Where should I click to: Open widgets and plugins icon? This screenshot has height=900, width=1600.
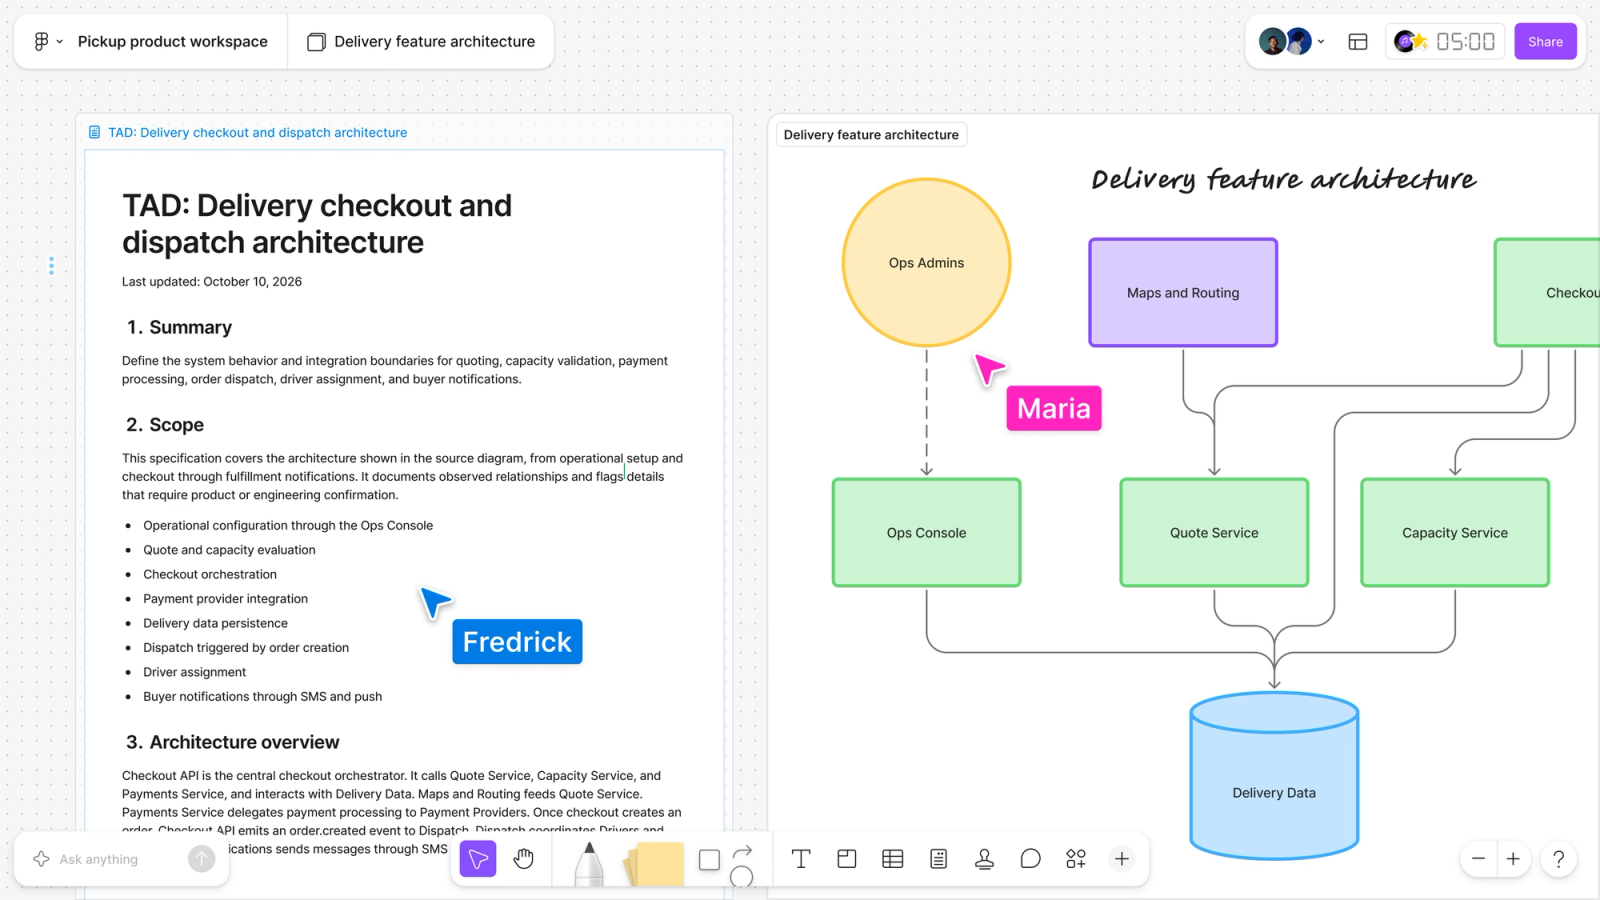point(1076,859)
